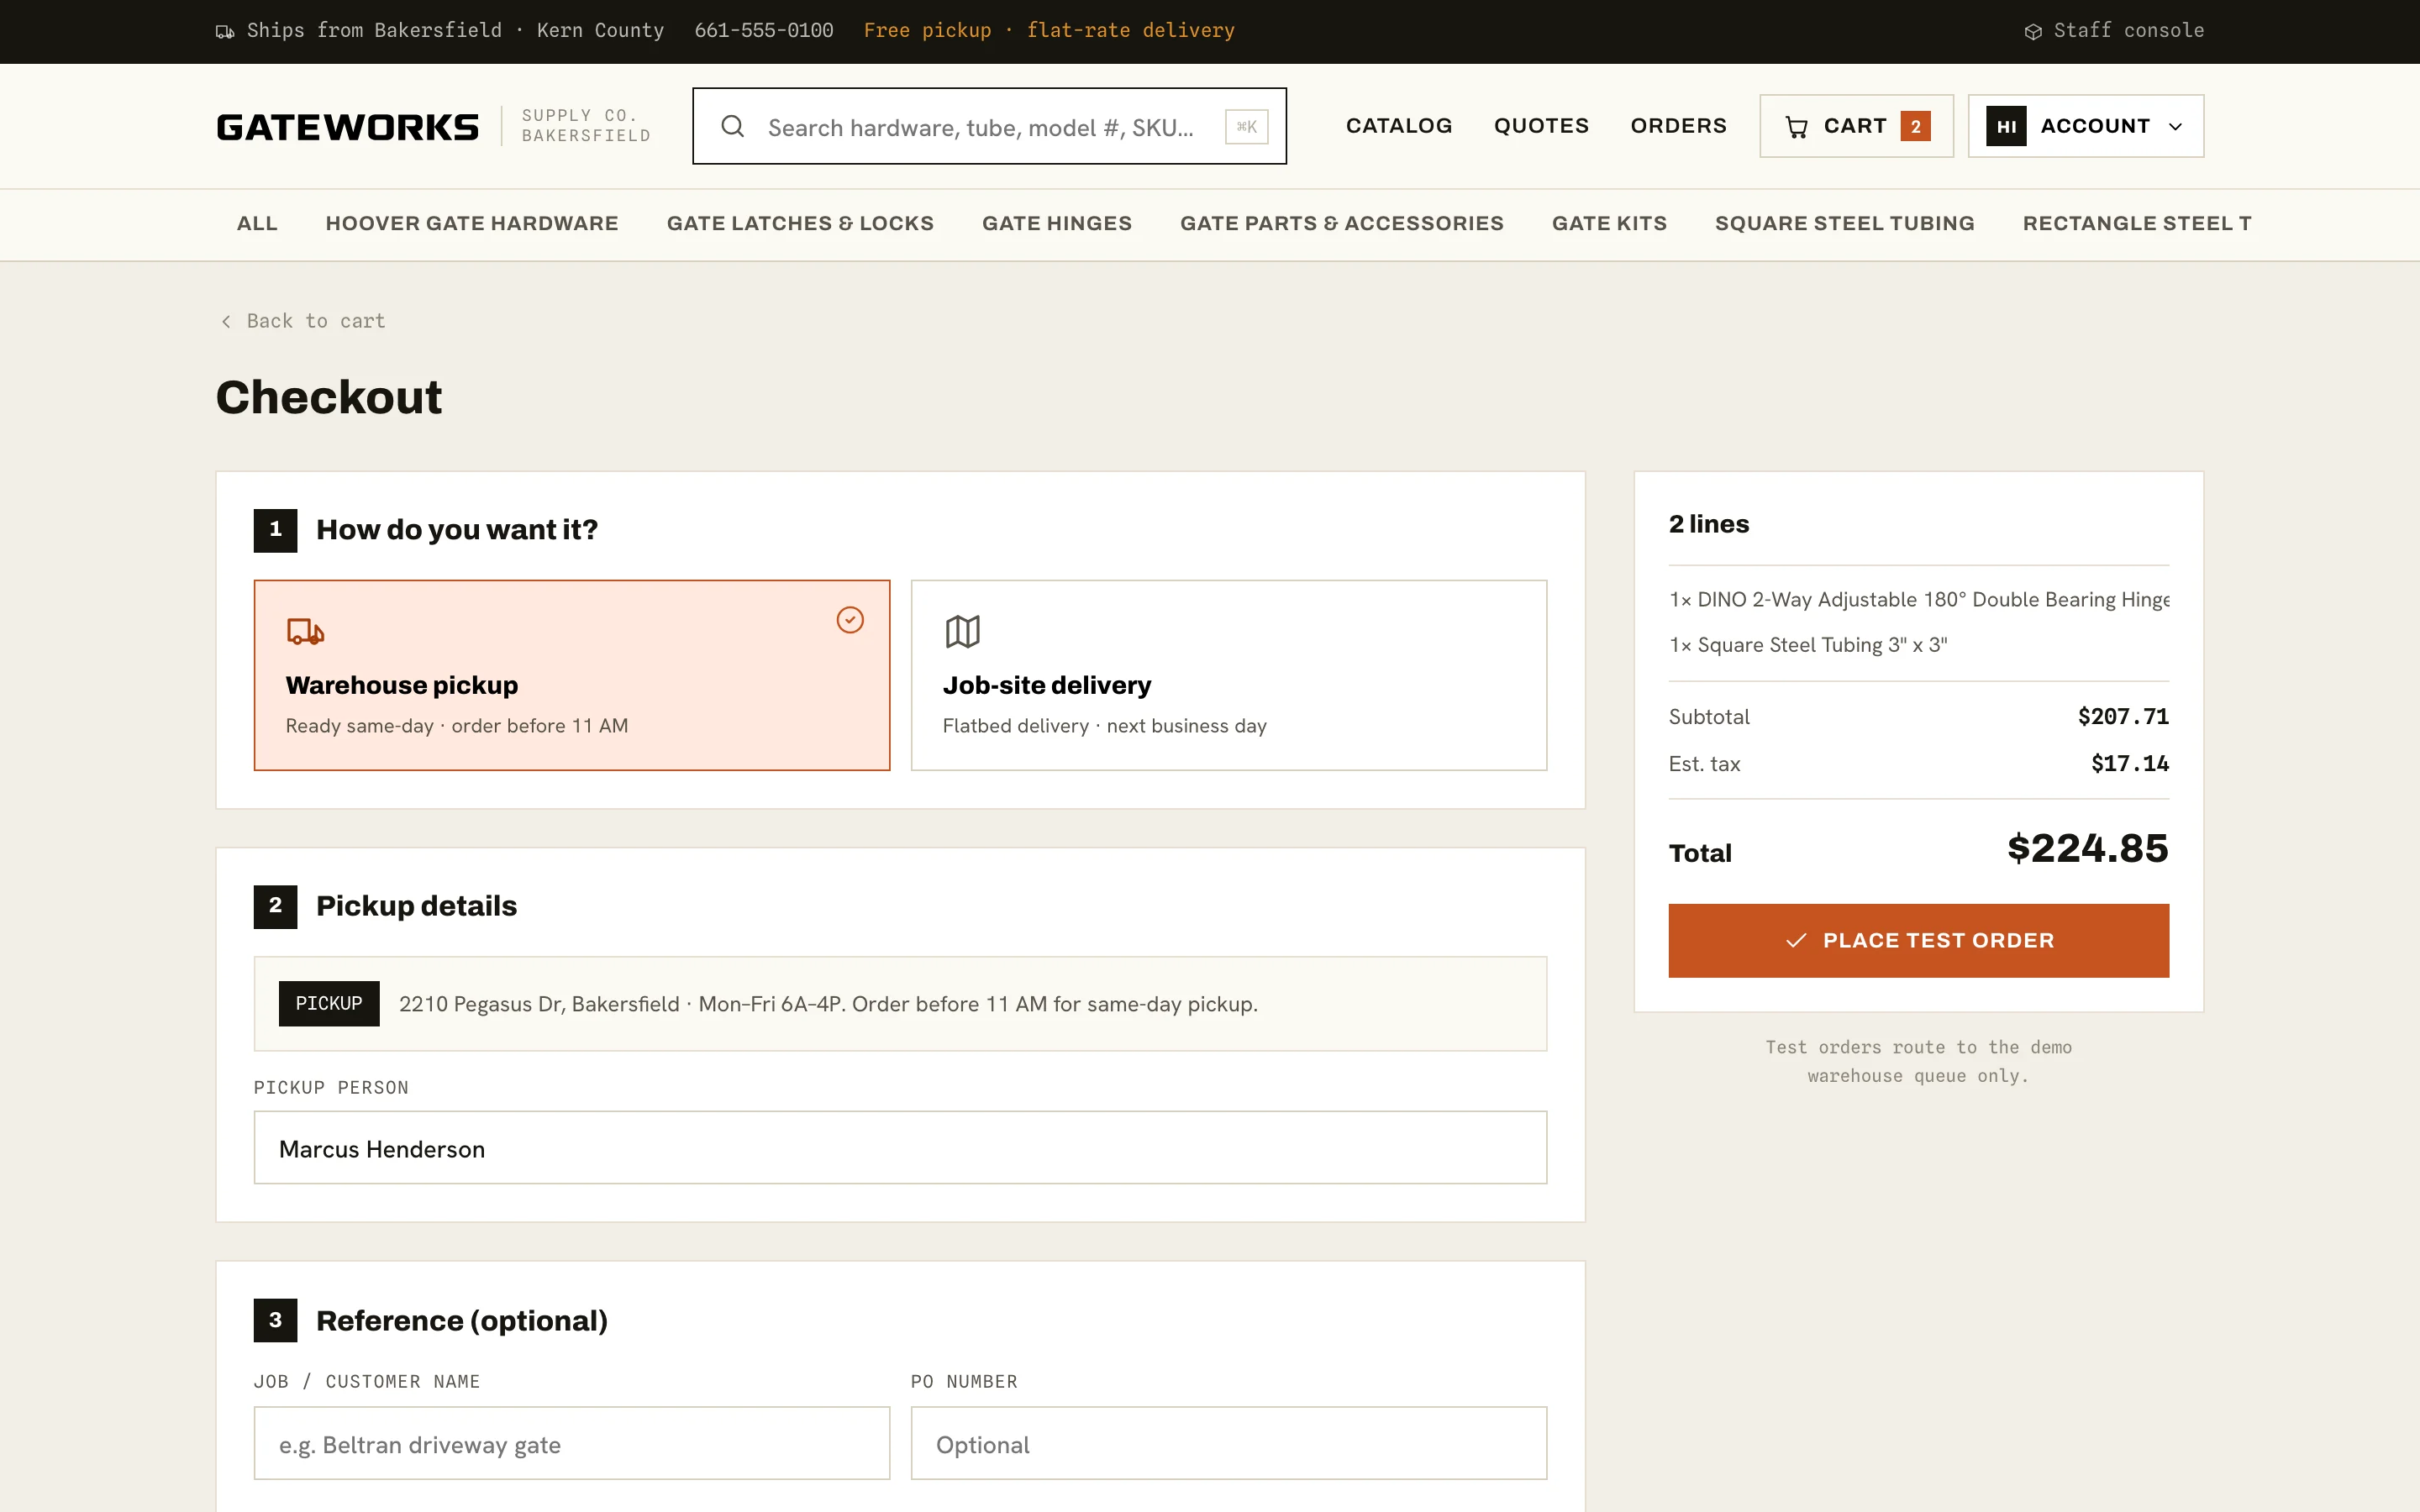Click the checkmark on Place Test Order

click(1796, 940)
